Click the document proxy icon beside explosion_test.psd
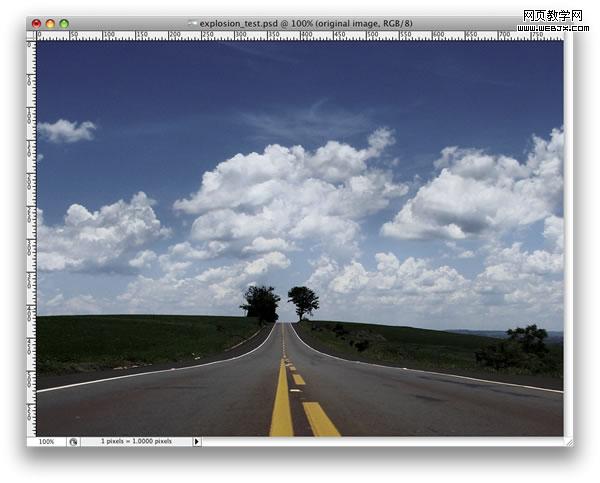 point(192,23)
